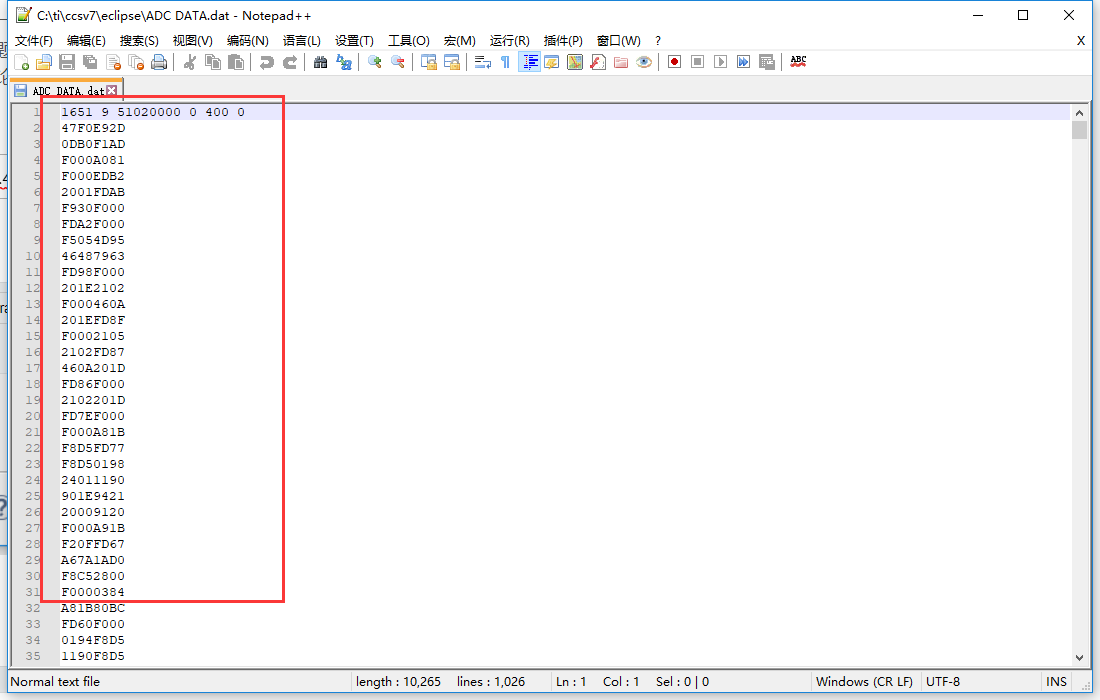Toggle synchronize horizontal scrolling icon
Image resolution: width=1100 pixels, height=700 pixels.
click(452, 62)
